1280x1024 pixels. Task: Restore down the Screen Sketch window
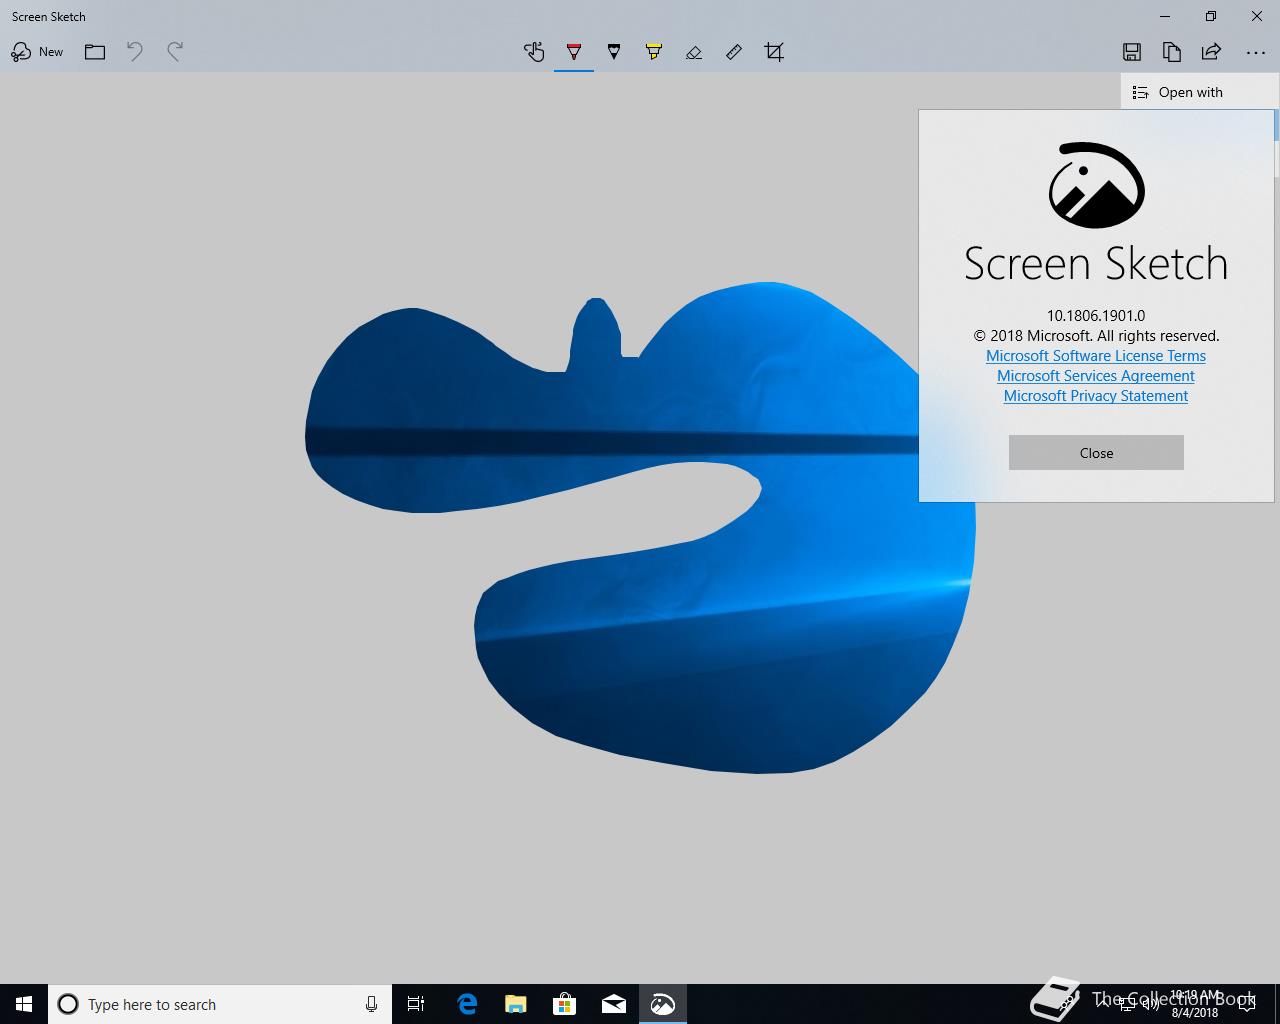(1211, 16)
